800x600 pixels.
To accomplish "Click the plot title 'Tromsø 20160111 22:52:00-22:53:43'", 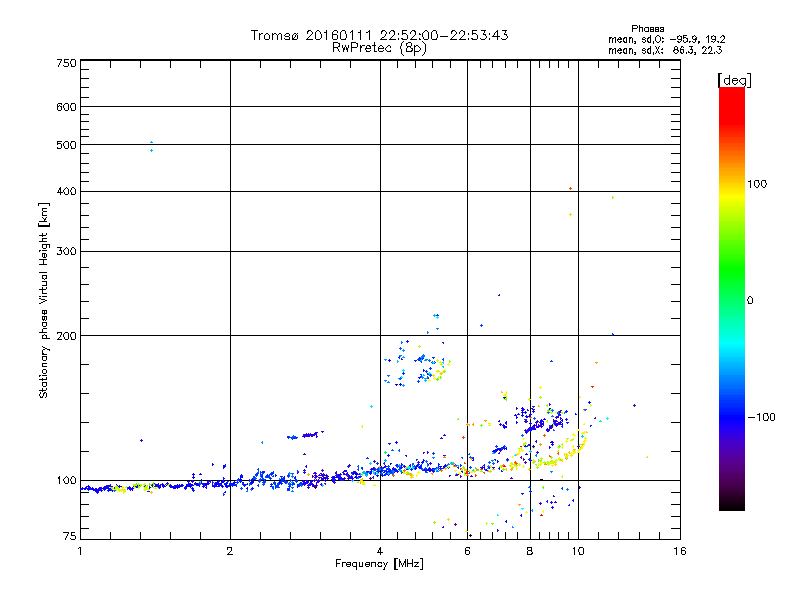I will click(379, 35).
